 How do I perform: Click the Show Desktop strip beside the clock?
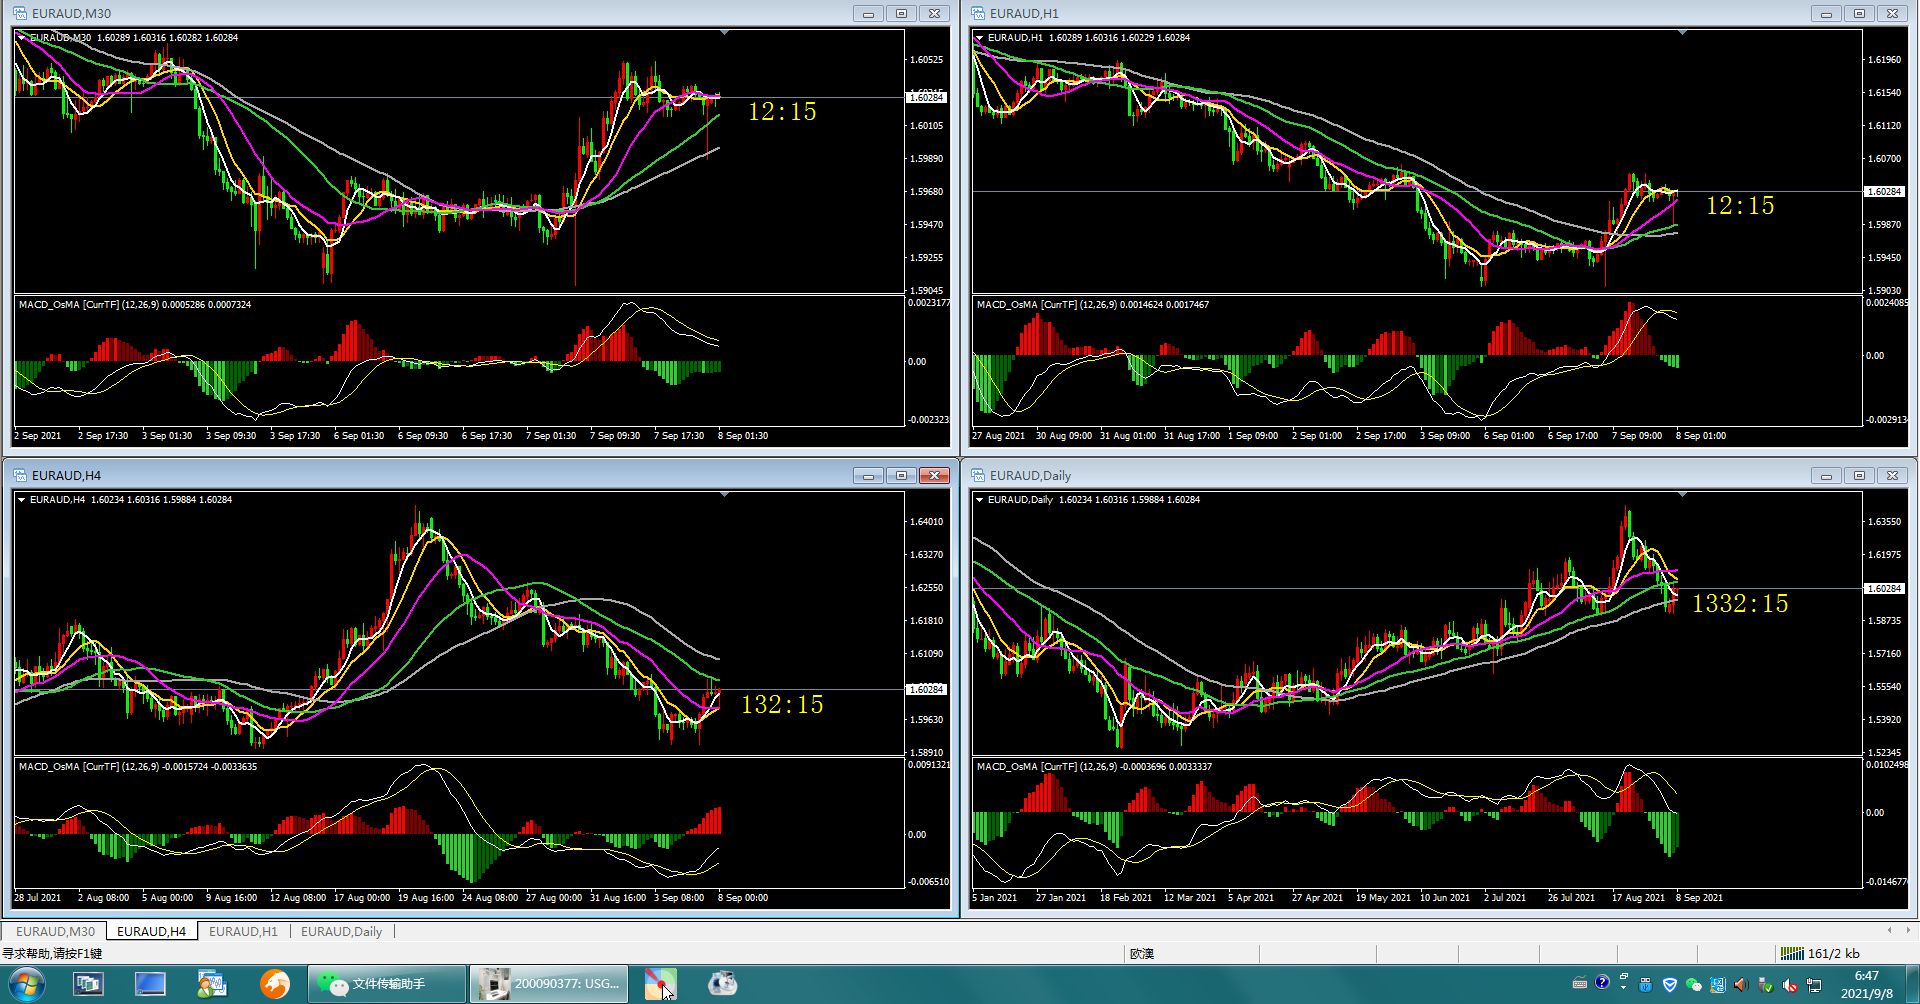(1912, 985)
